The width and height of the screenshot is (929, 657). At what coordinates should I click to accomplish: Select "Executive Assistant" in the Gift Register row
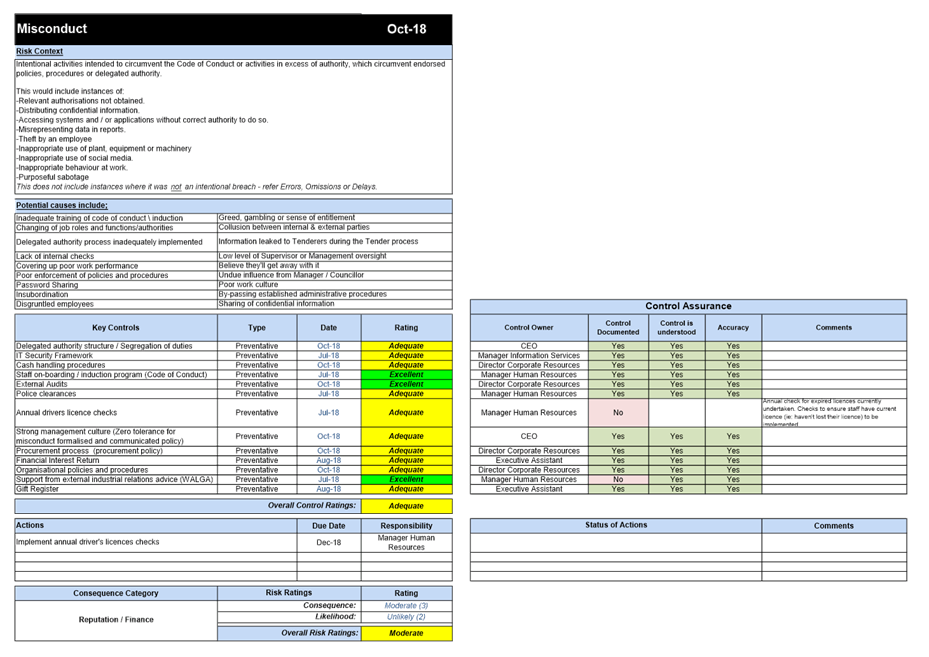529,489
